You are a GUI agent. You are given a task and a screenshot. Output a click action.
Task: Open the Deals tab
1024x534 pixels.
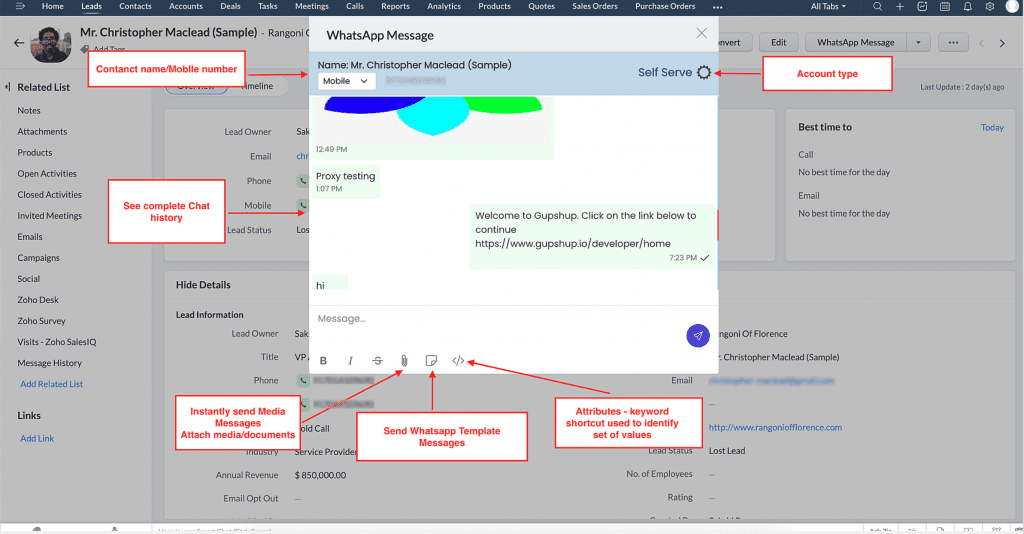click(x=231, y=7)
